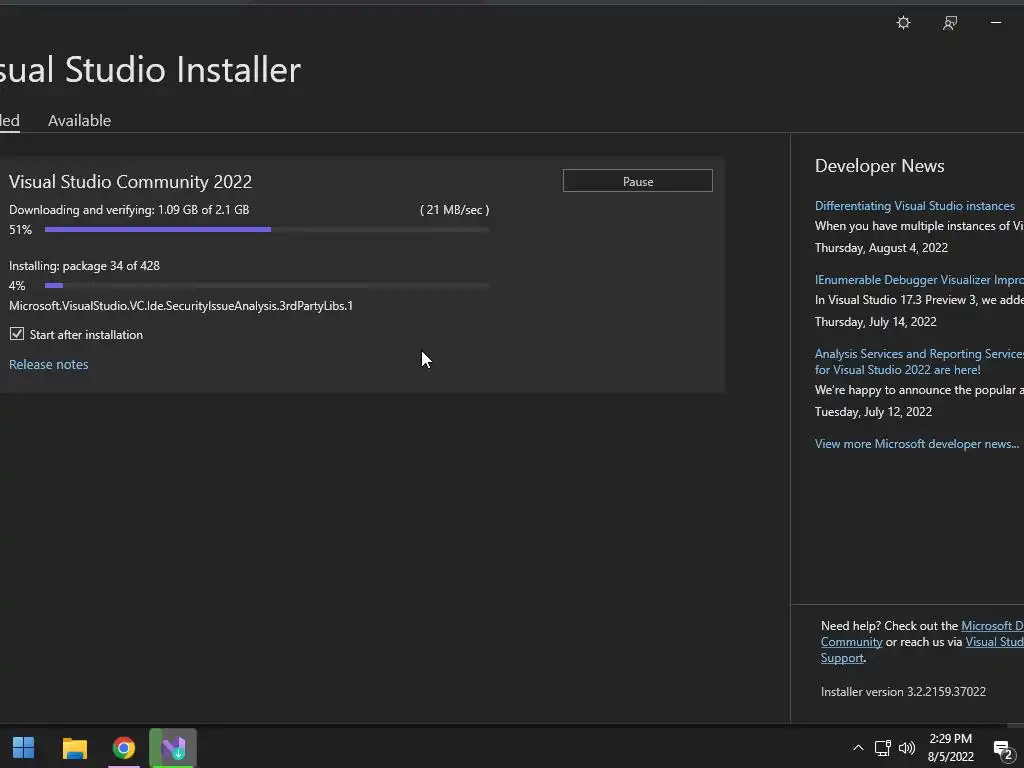The image size is (1024, 768).
Task: Uncheck Start after installation
Action: pyautogui.click(x=17, y=334)
